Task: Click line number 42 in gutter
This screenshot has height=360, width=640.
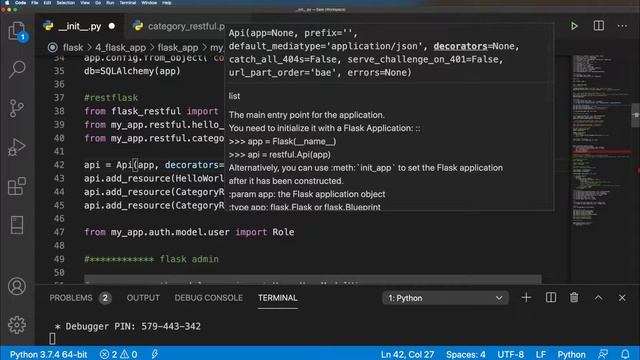Action: (x=59, y=165)
